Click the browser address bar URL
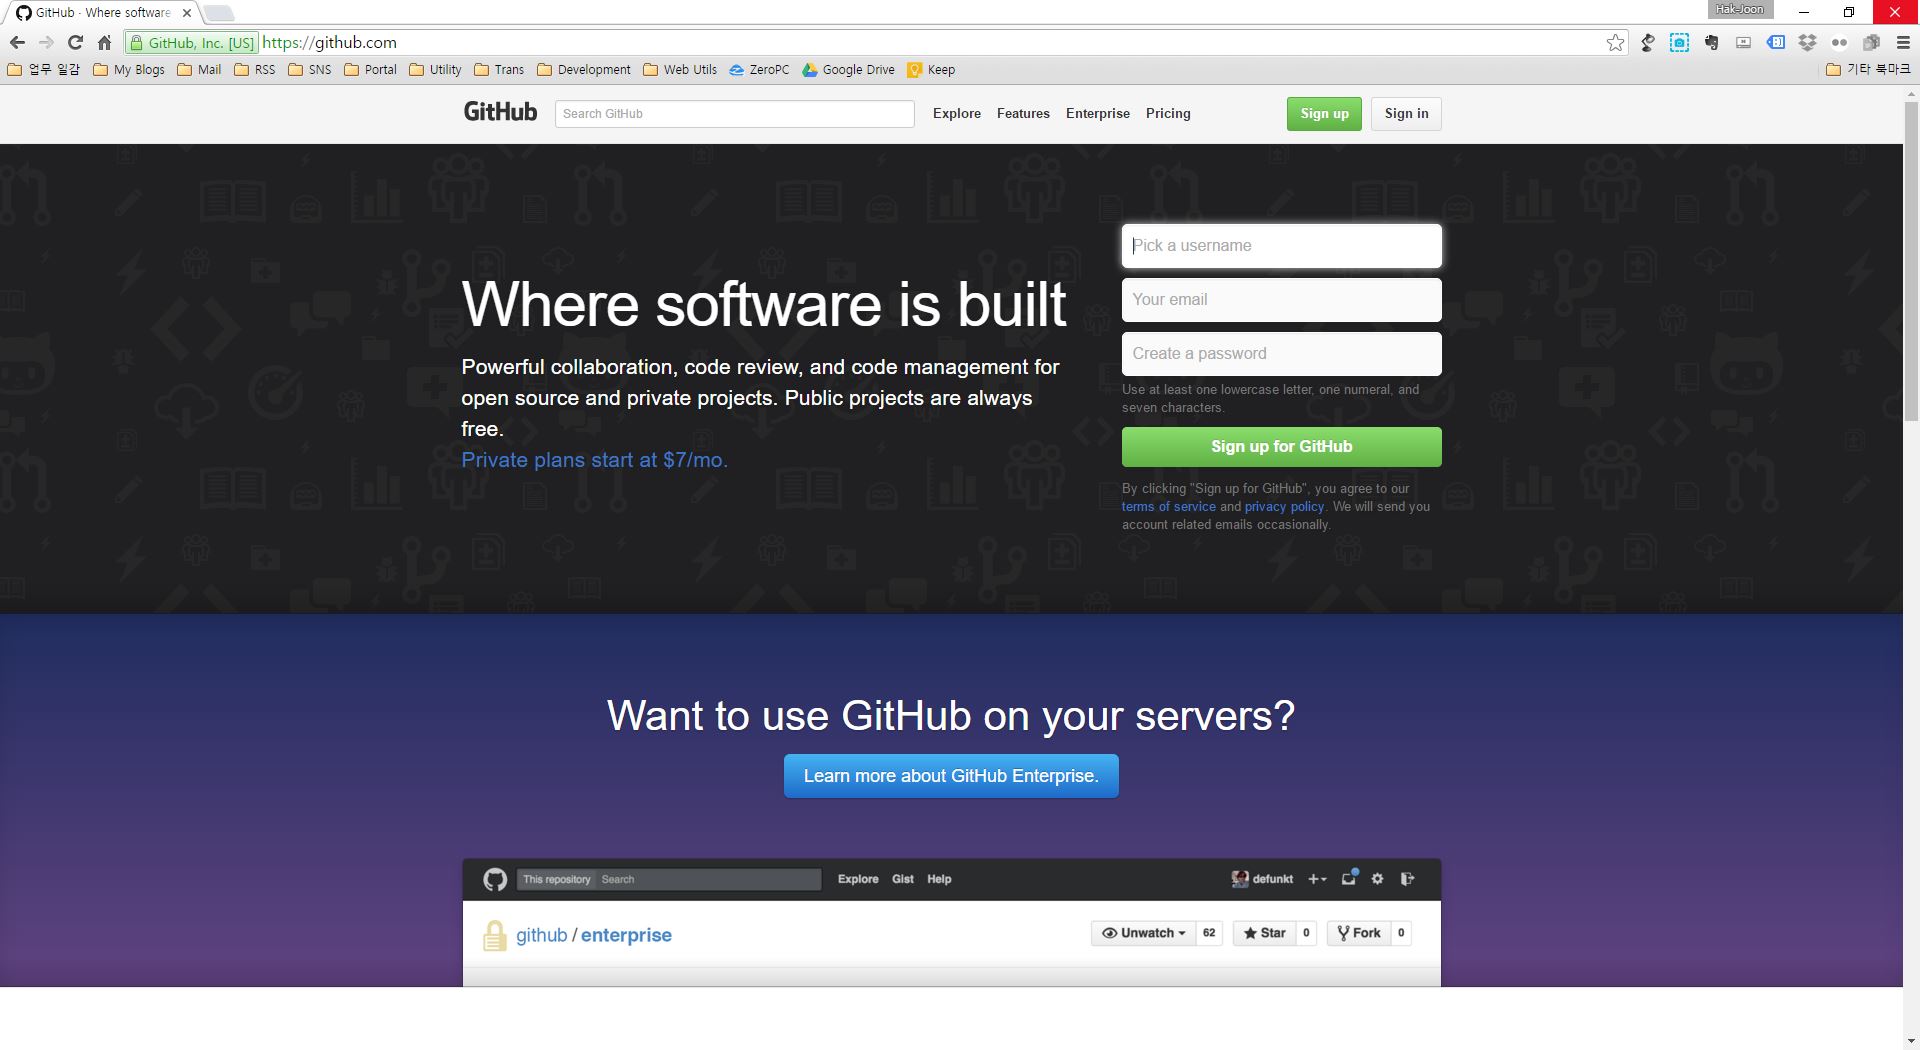Image resolution: width=1920 pixels, height=1050 pixels. click(329, 42)
